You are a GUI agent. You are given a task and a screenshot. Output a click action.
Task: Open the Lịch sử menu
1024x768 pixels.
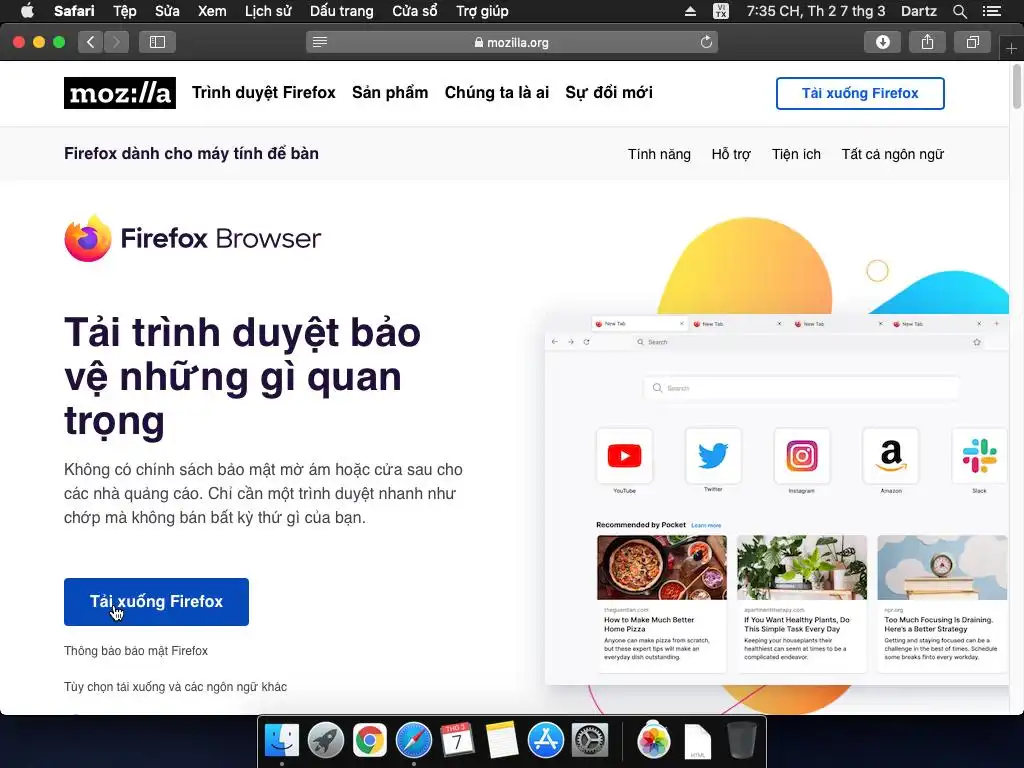tap(268, 11)
